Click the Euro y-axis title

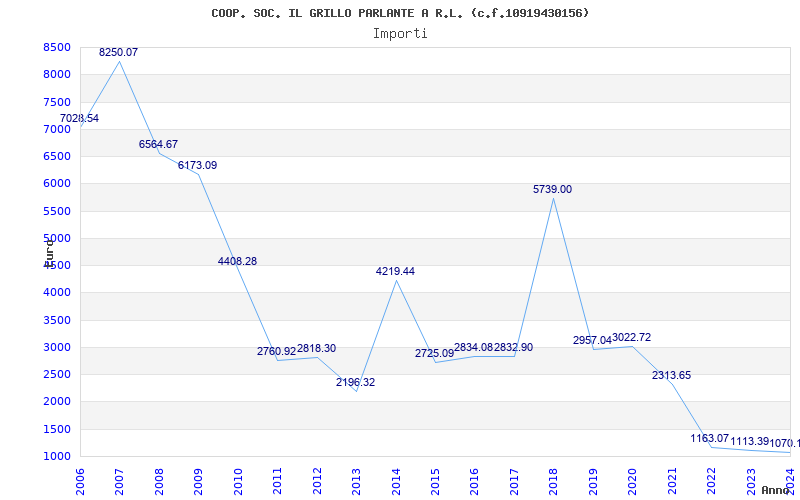tap(49, 253)
